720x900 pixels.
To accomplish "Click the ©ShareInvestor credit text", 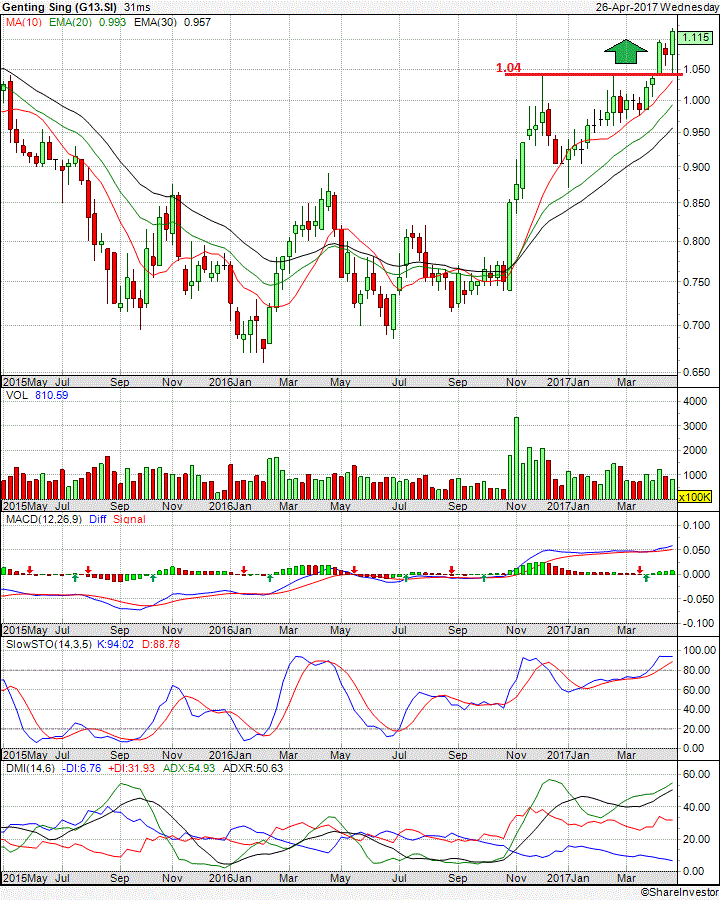I will coord(679,892).
